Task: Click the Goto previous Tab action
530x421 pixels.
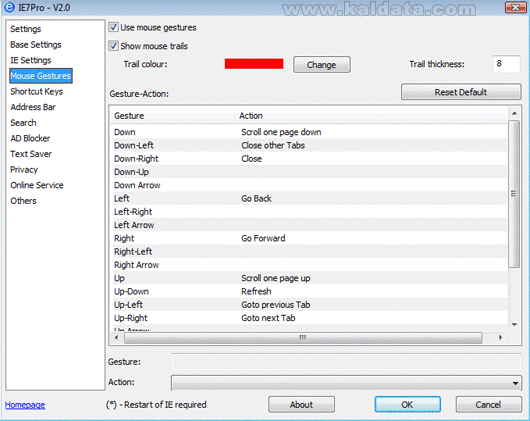Action: (275, 305)
